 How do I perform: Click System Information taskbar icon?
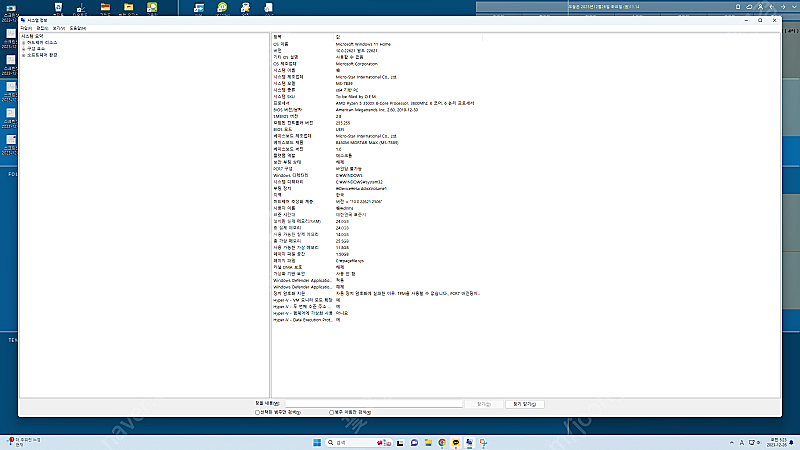tap(469, 442)
